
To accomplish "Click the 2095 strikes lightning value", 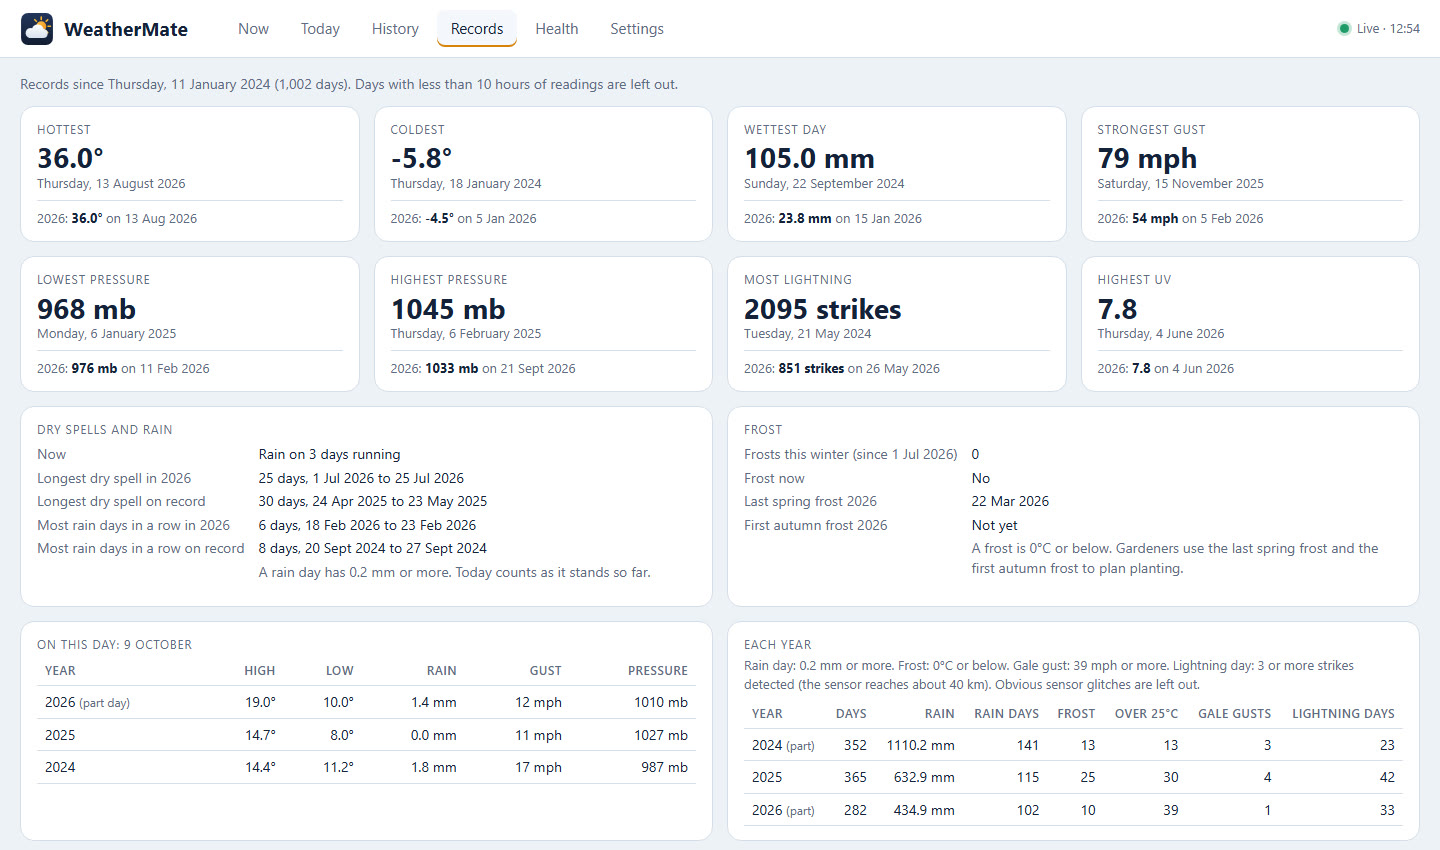I will coord(823,309).
